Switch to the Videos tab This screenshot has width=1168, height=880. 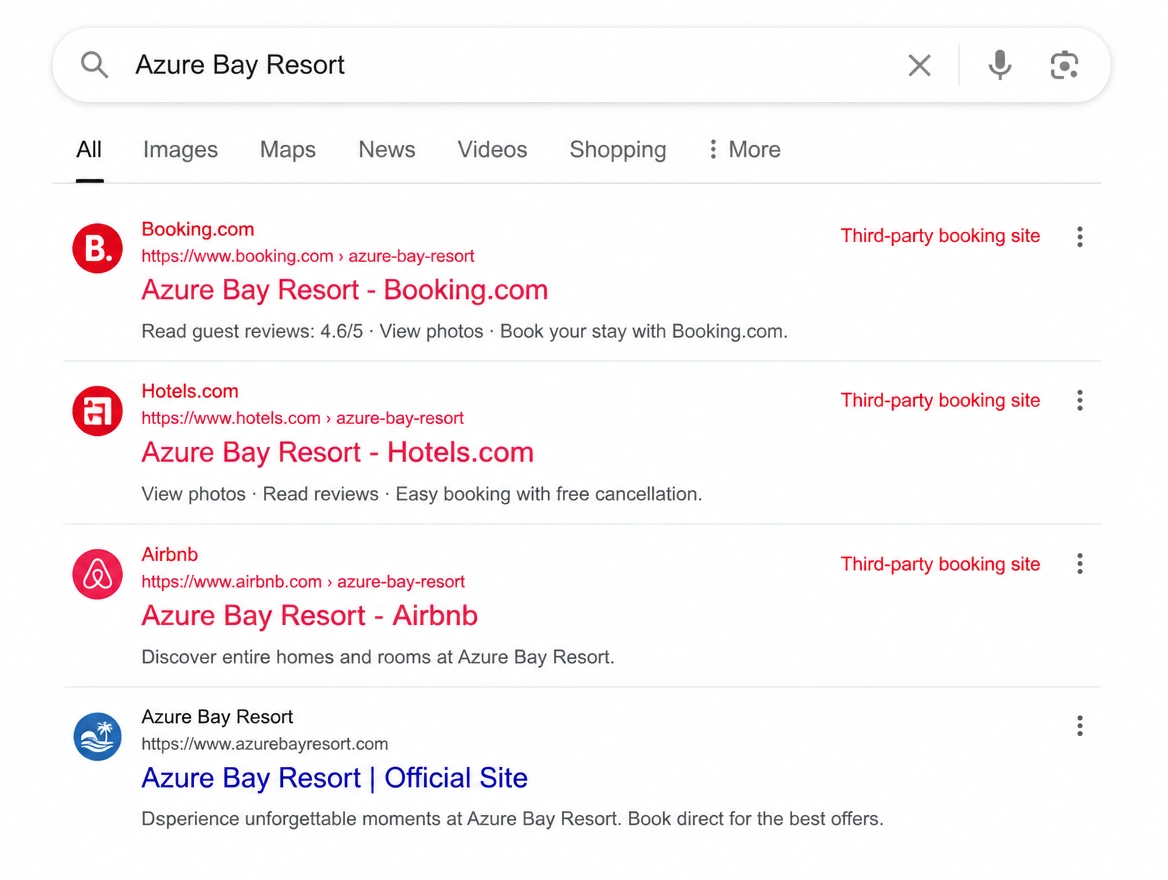coord(492,150)
